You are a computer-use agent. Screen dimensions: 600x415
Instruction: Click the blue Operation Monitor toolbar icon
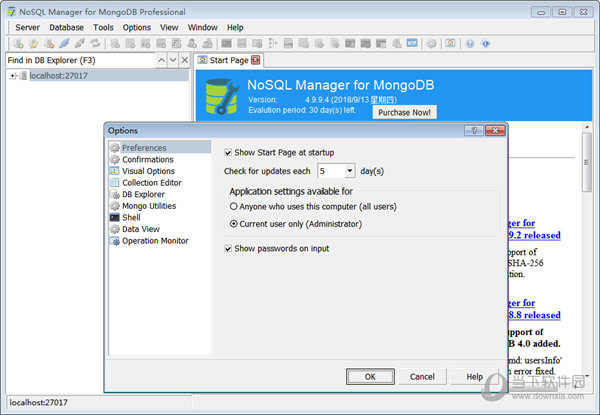pos(412,43)
